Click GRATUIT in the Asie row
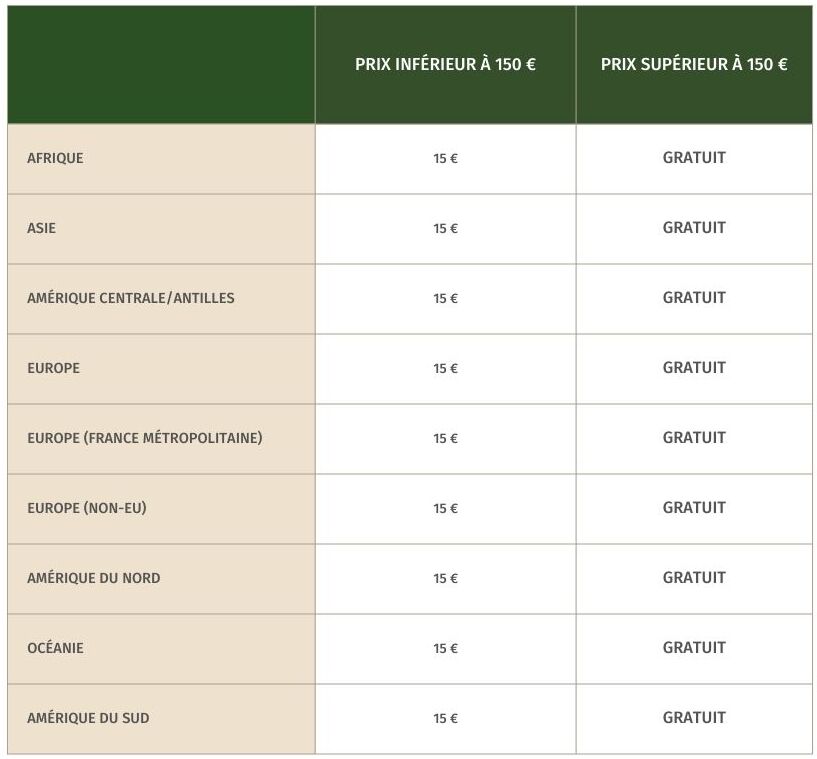The height and width of the screenshot is (759, 817). (x=694, y=228)
